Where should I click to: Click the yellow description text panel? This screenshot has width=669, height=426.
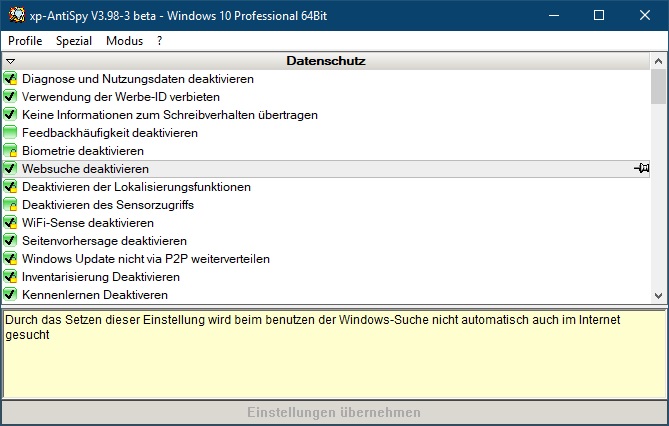(334, 354)
